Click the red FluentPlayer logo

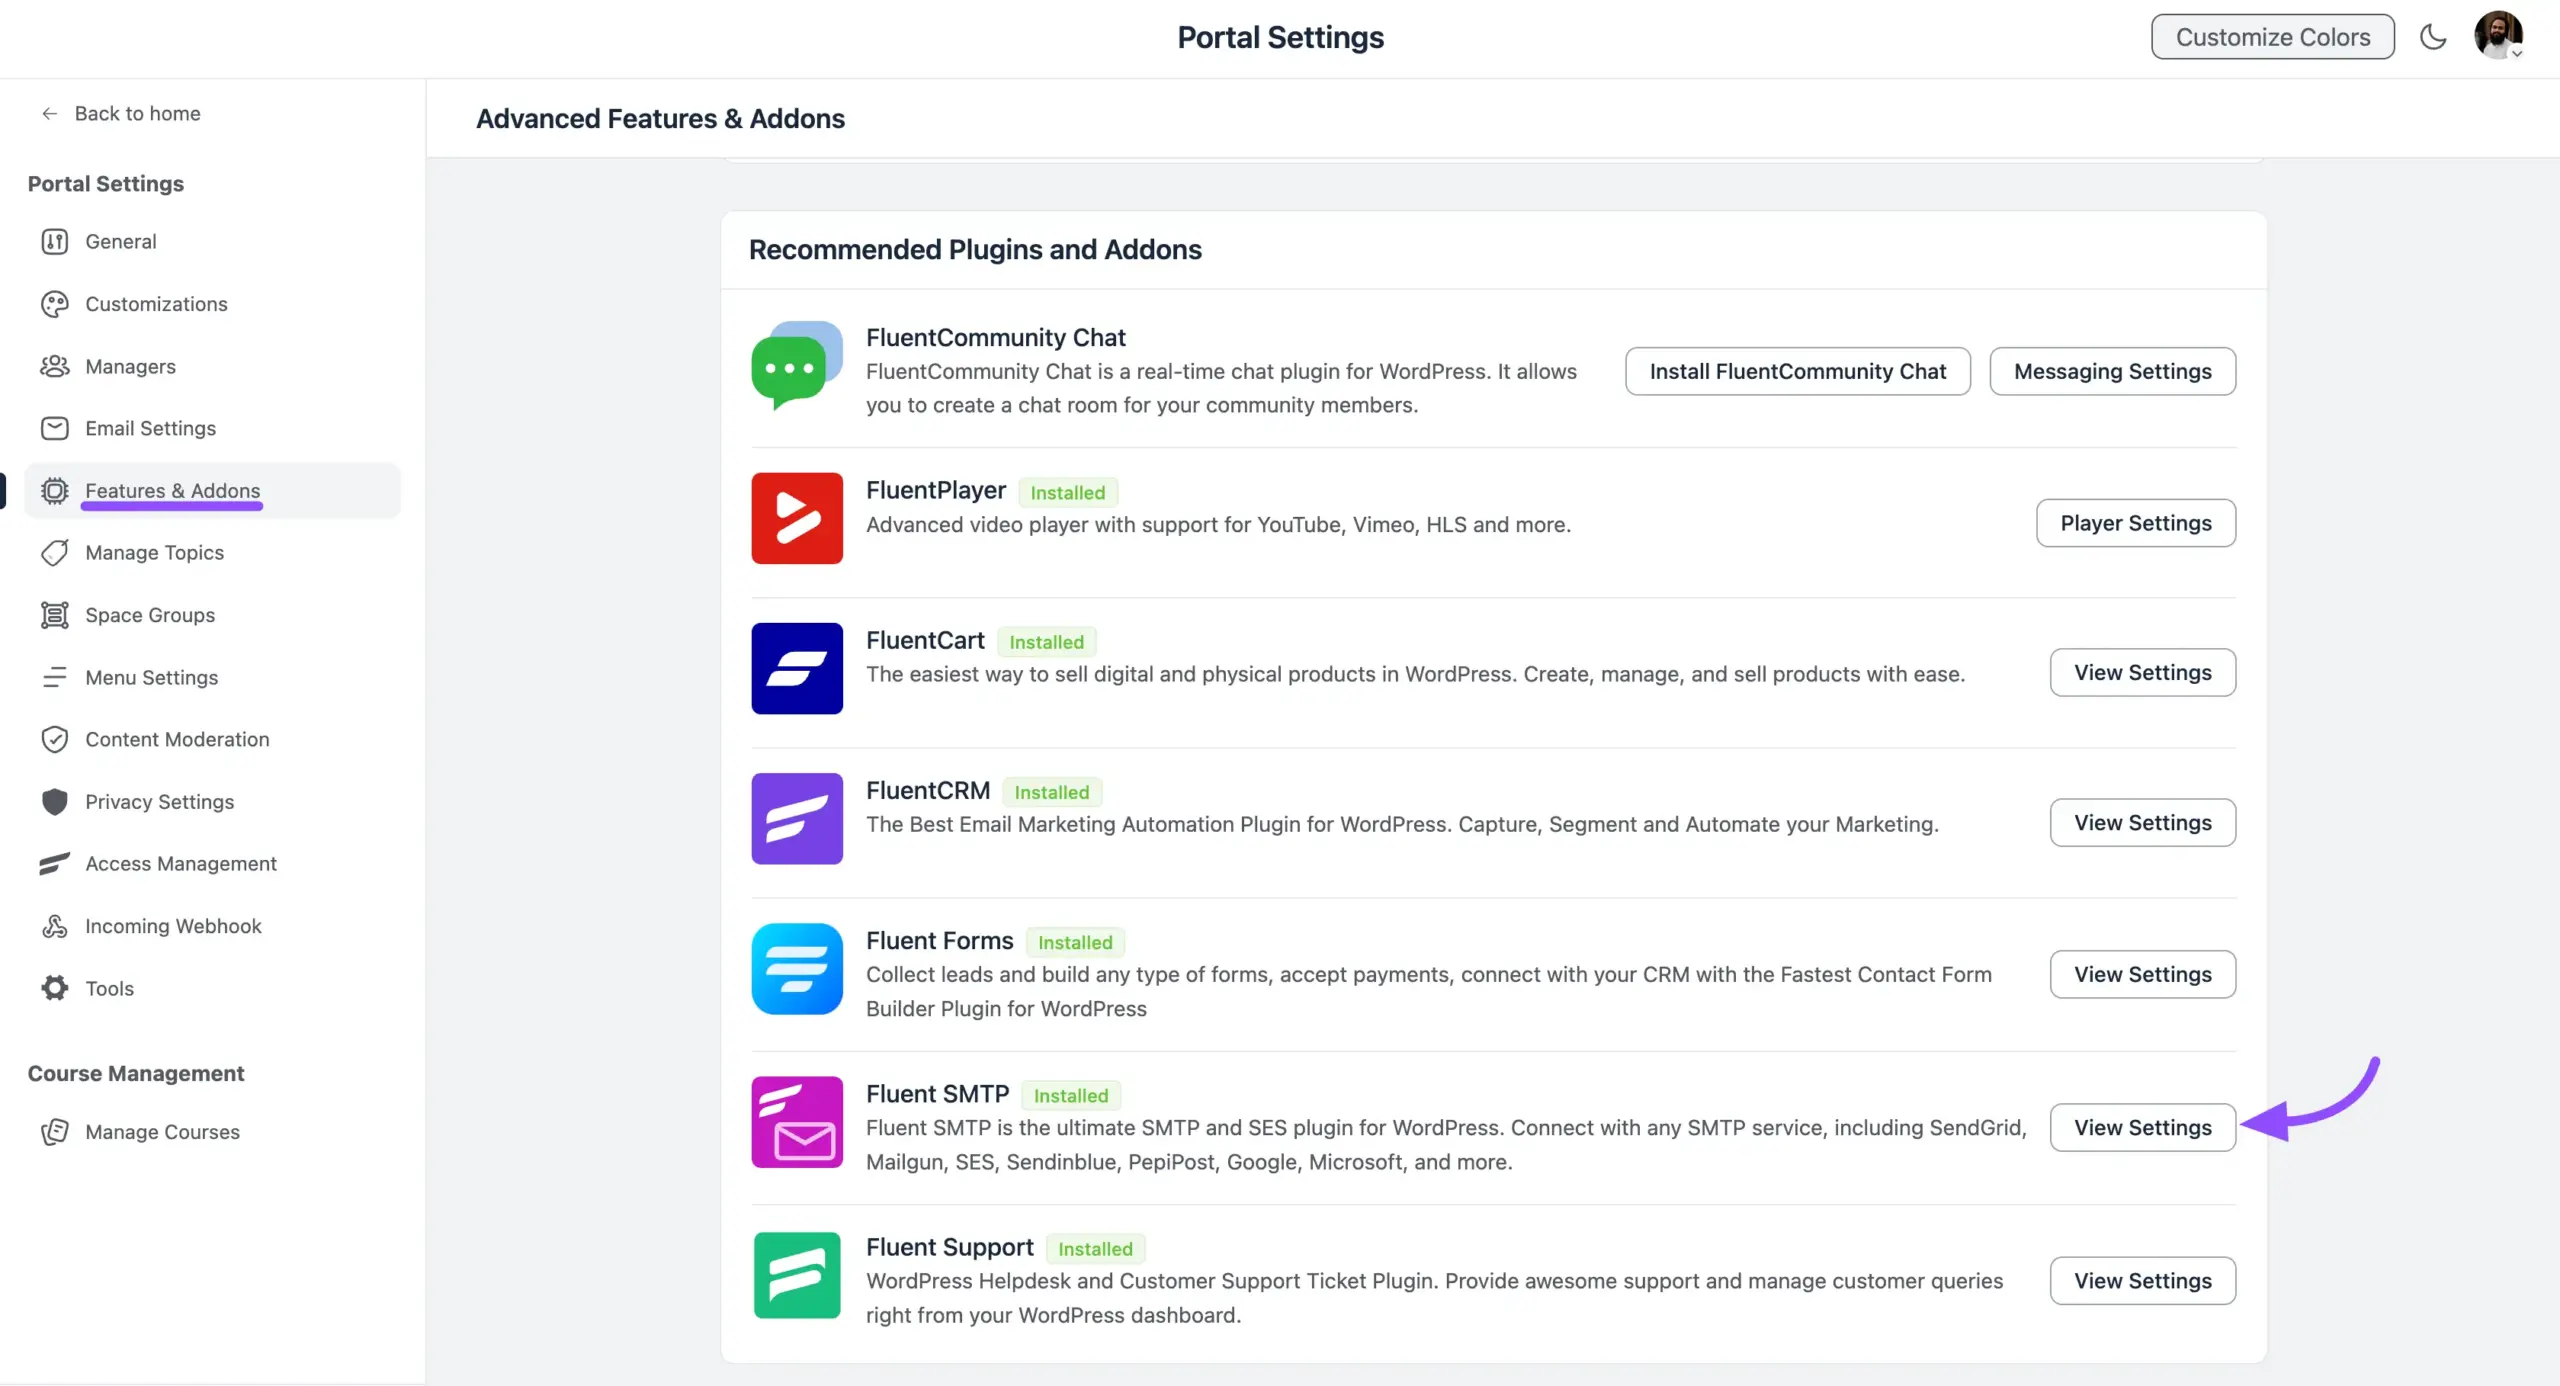pos(797,518)
